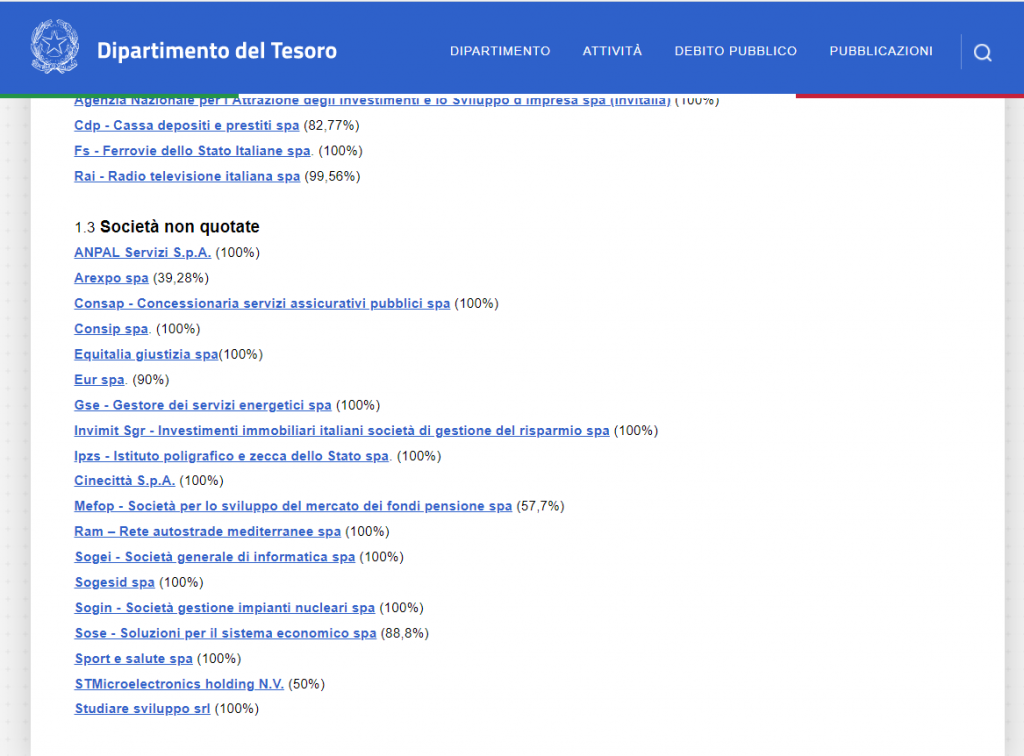Follow the Sport e salute spa link
The width and height of the screenshot is (1024, 756).
[134, 659]
